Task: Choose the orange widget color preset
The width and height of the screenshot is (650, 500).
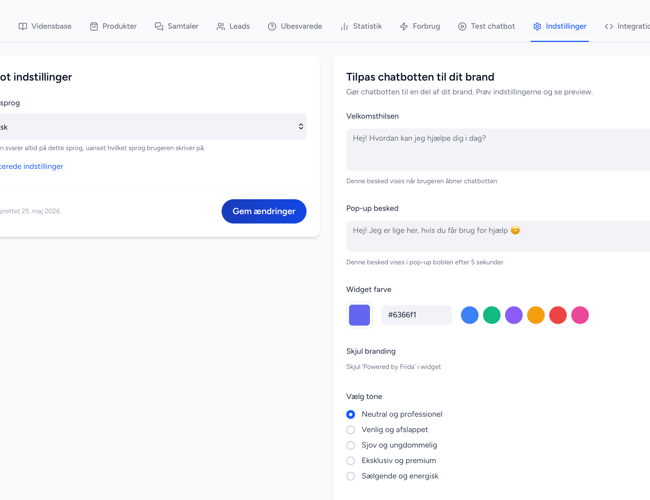Action: pyautogui.click(x=536, y=315)
